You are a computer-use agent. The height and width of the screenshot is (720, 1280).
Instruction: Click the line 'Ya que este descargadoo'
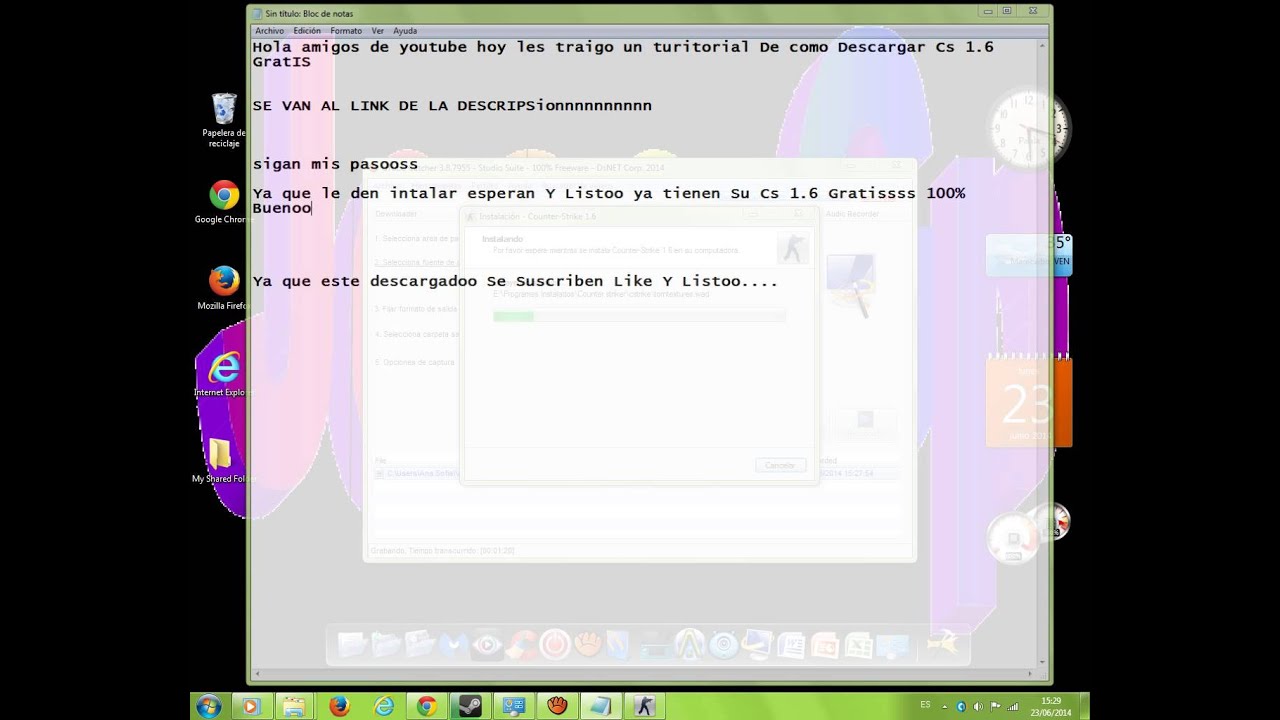(515, 281)
